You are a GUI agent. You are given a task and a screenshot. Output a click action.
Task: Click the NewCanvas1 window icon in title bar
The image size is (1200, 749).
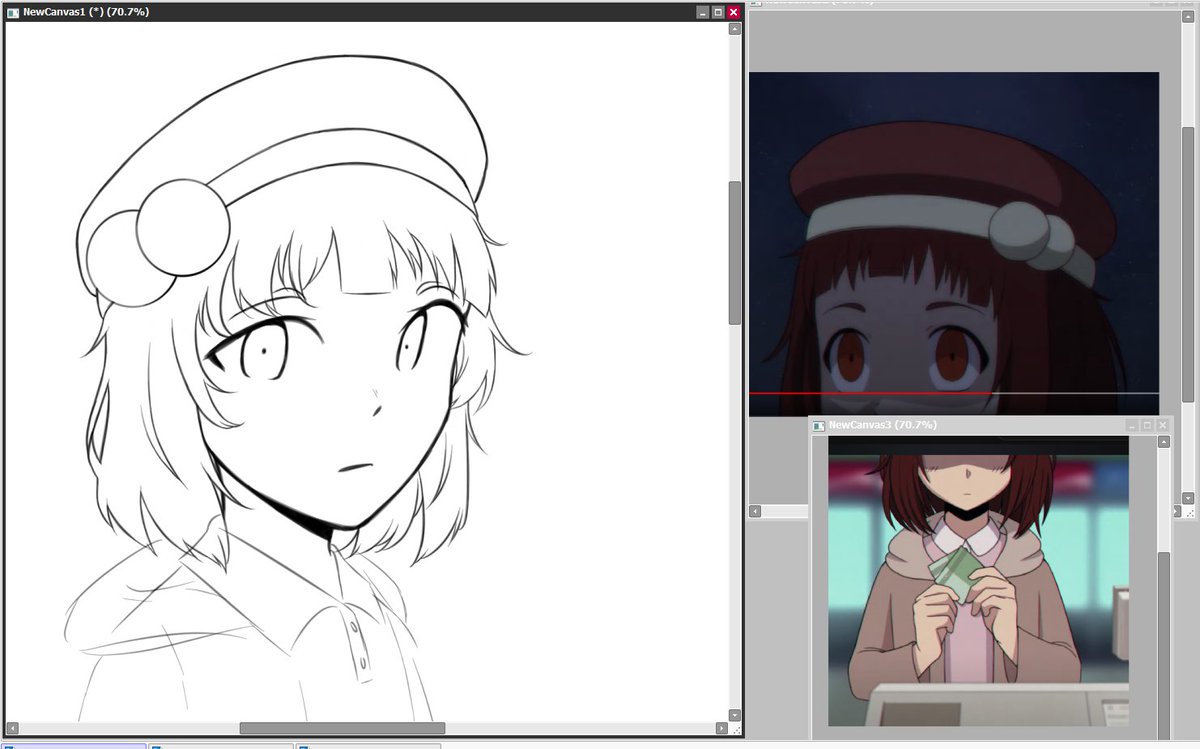(13, 12)
